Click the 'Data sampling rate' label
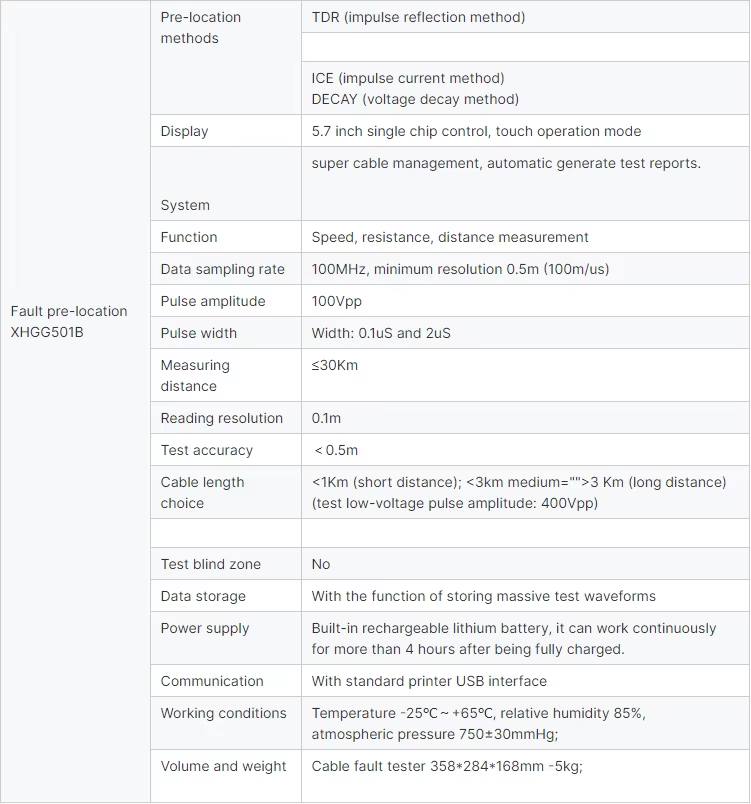This screenshot has height=804, width=751. (223, 269)
